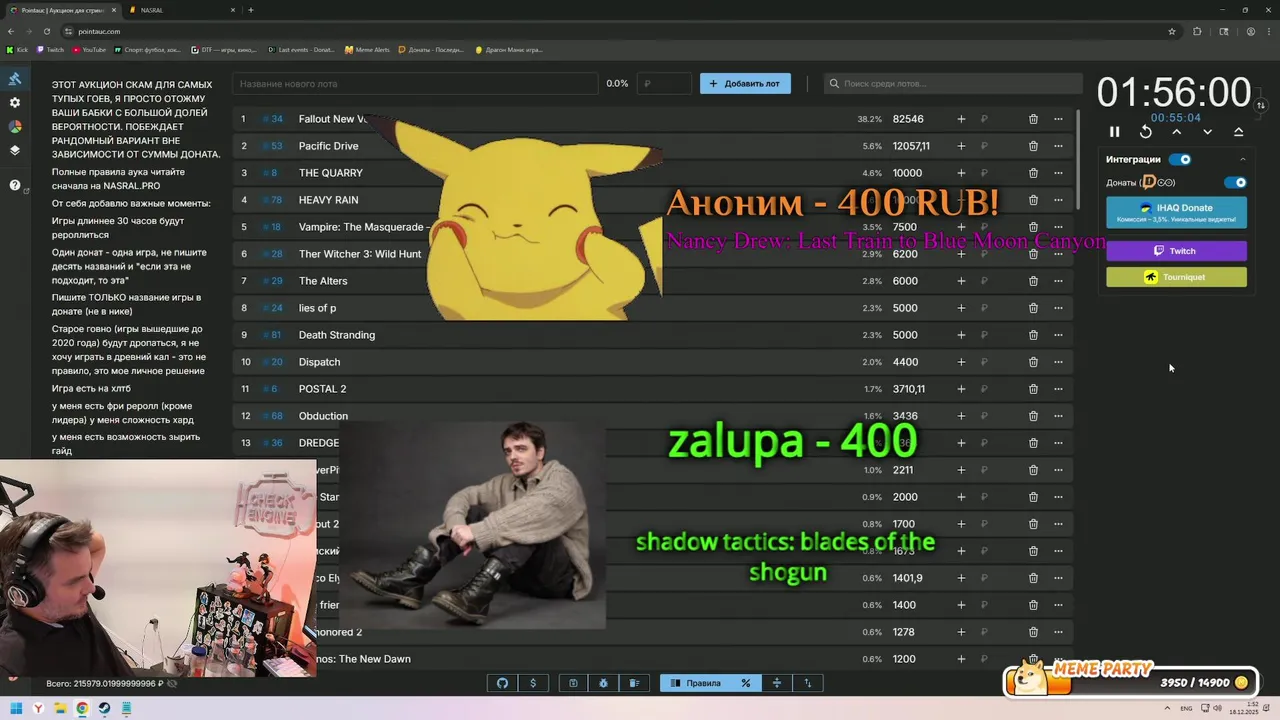Open a new browser tab
The width and height of the screenshot is (1280, 720).
click(x=250, y=10)
